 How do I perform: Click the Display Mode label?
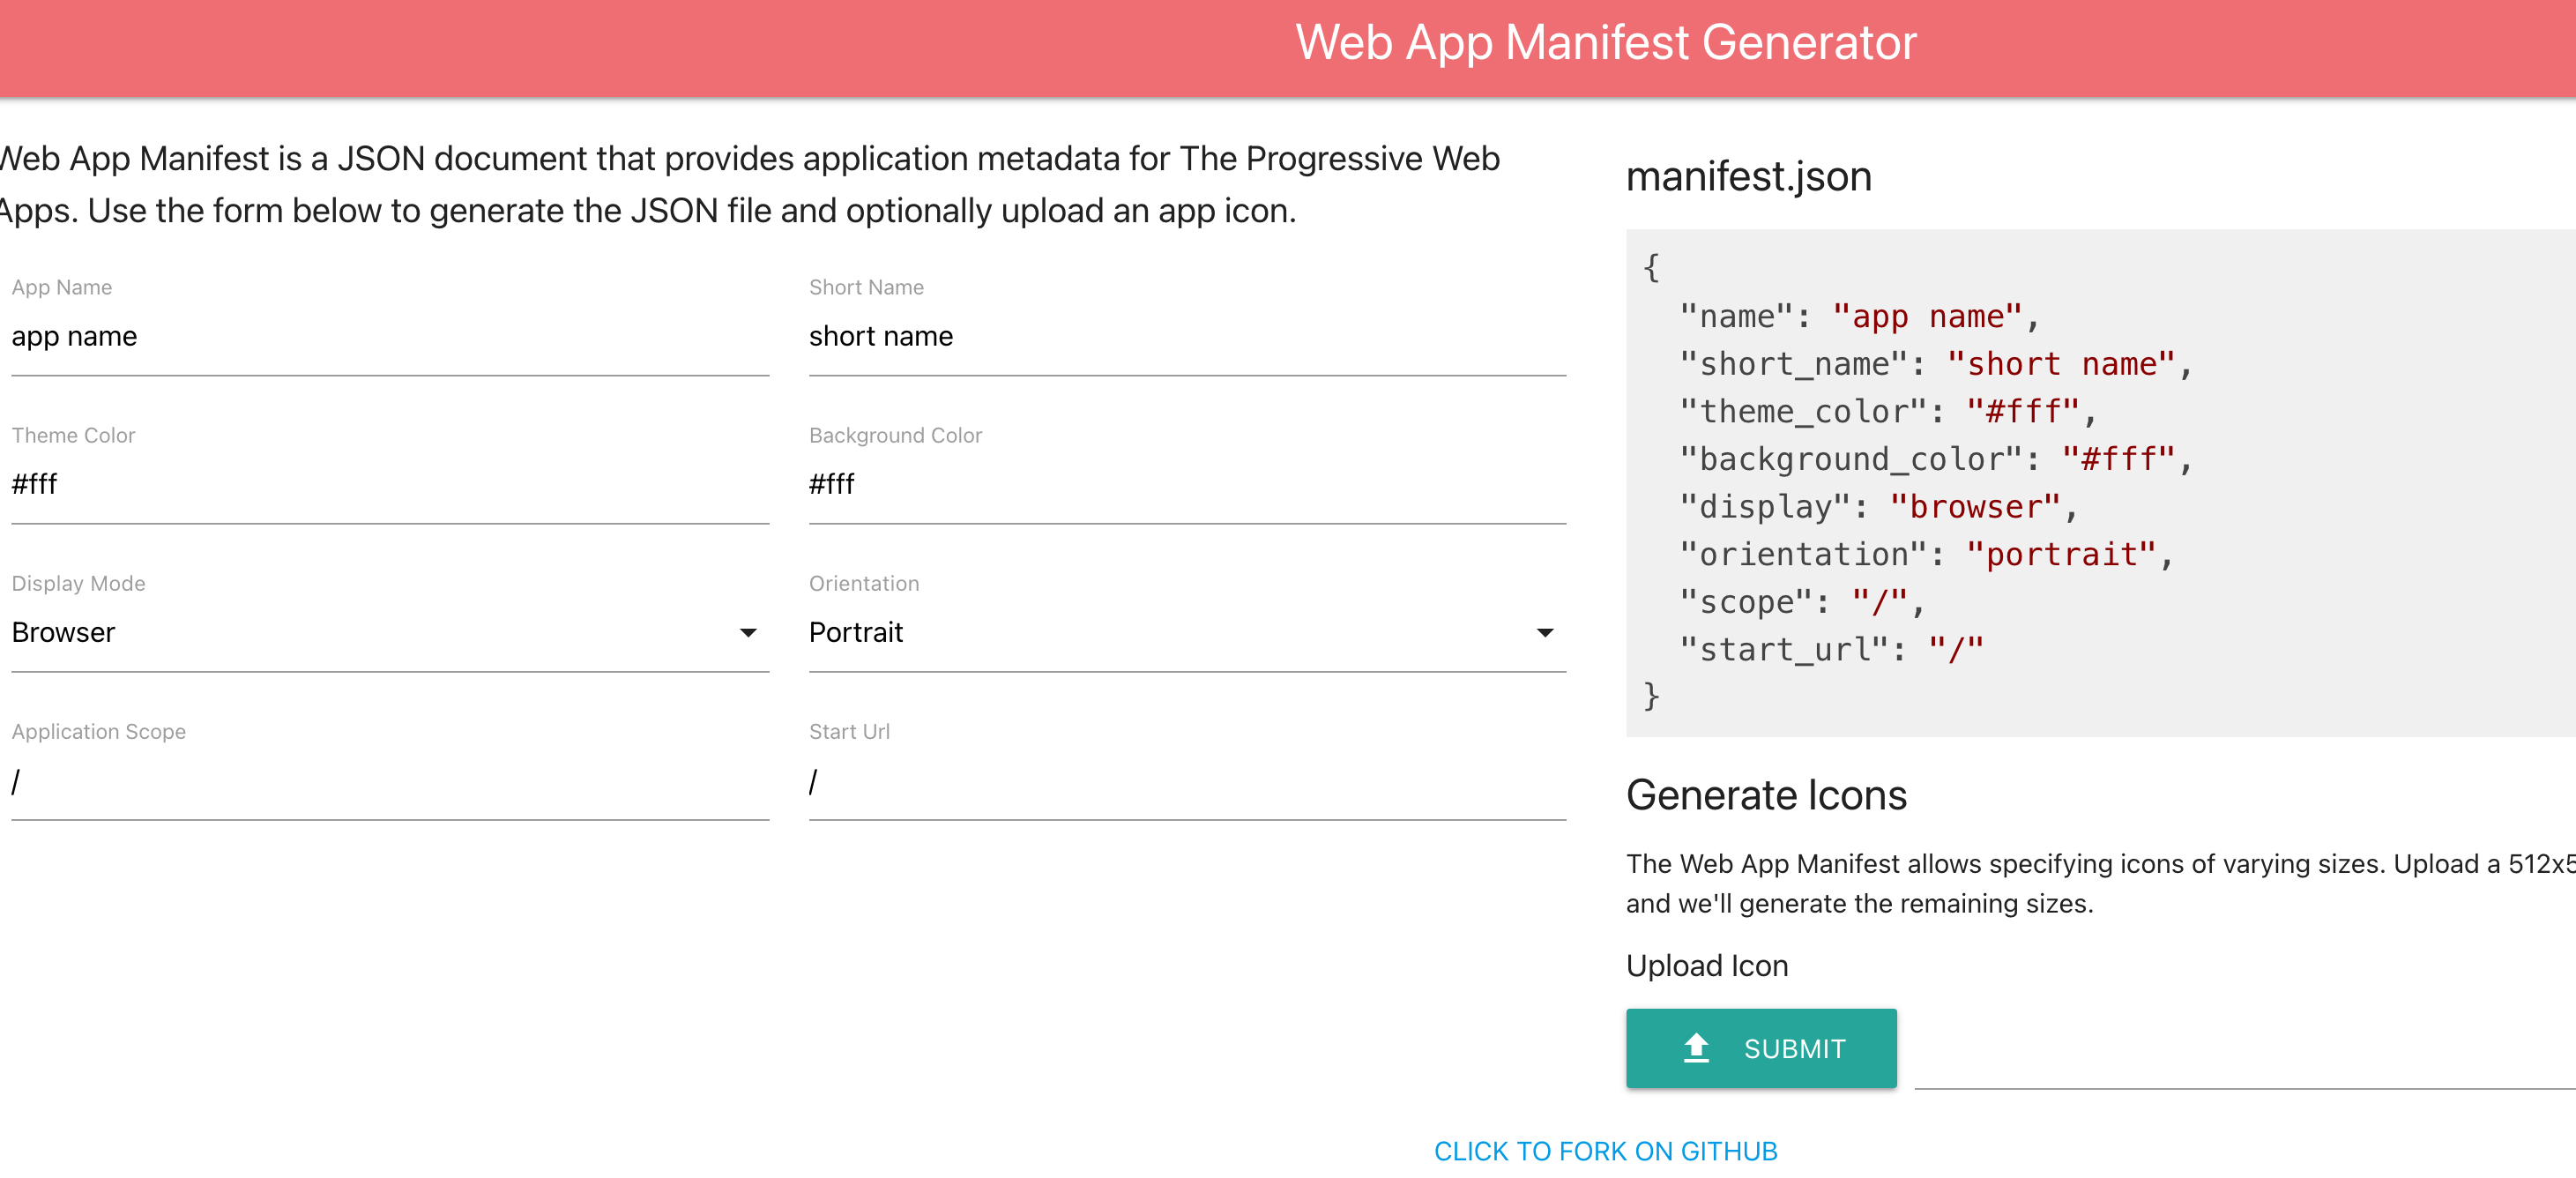coord(78,584)
